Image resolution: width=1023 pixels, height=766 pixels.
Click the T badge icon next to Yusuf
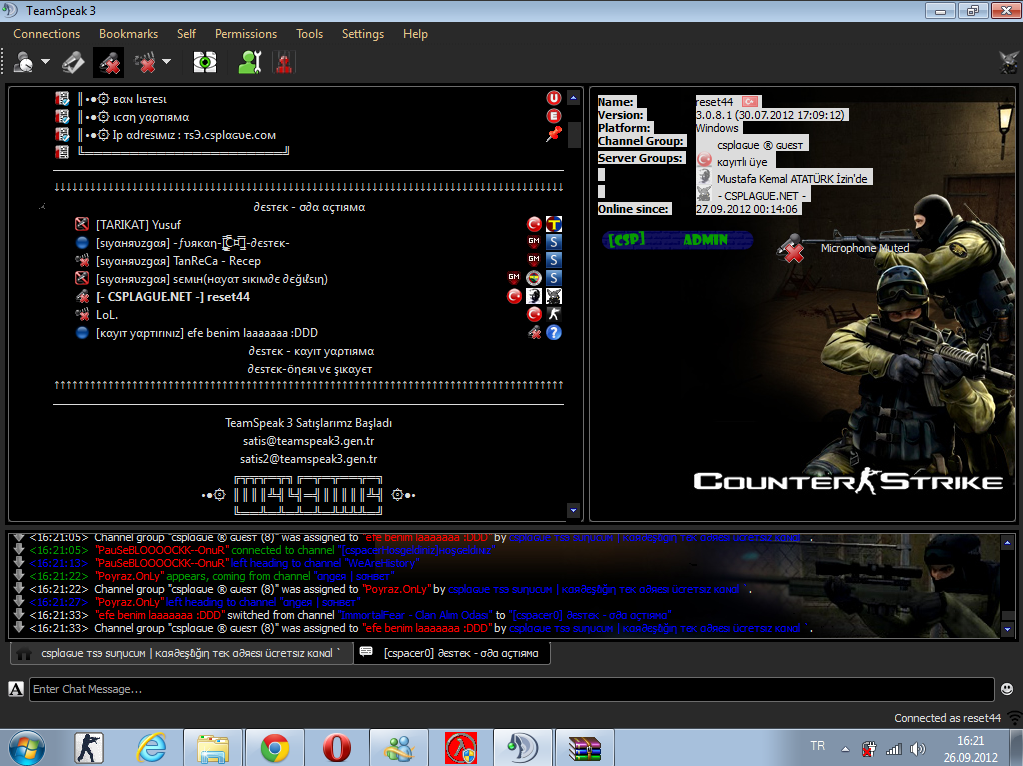553,224
